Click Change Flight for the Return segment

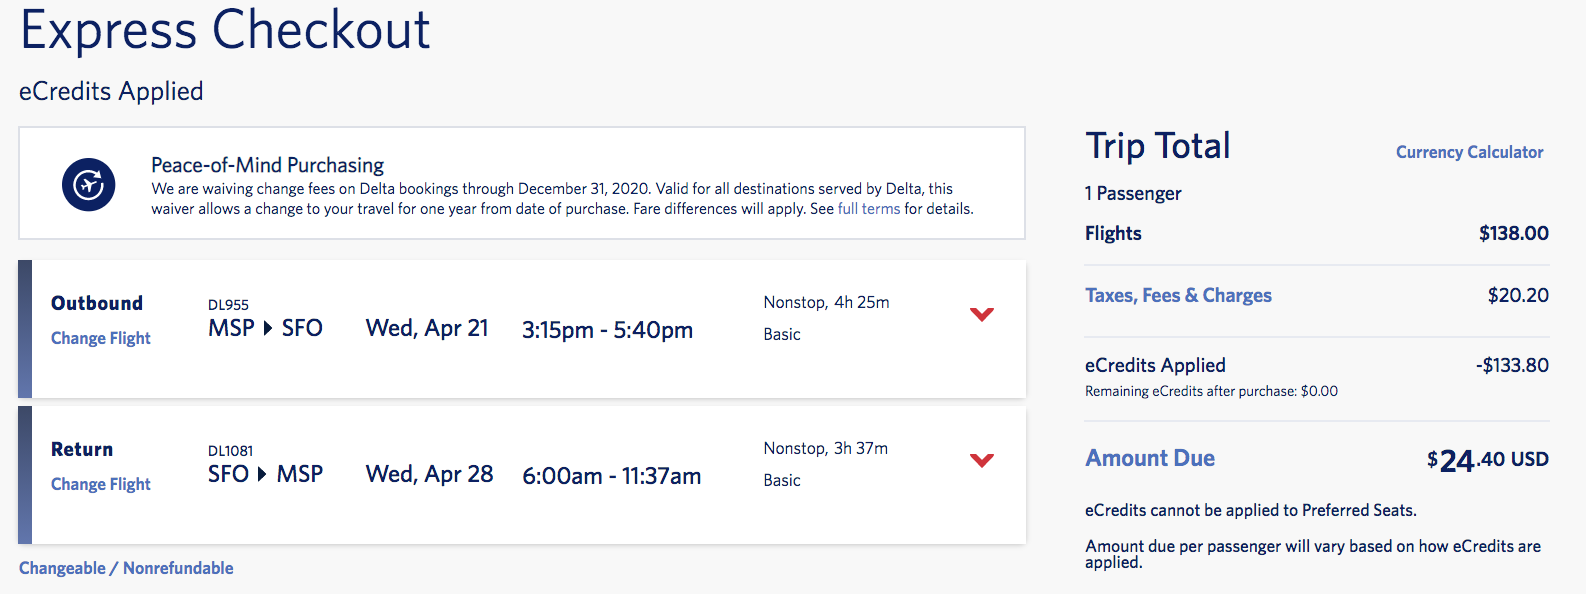coord(100,483)
